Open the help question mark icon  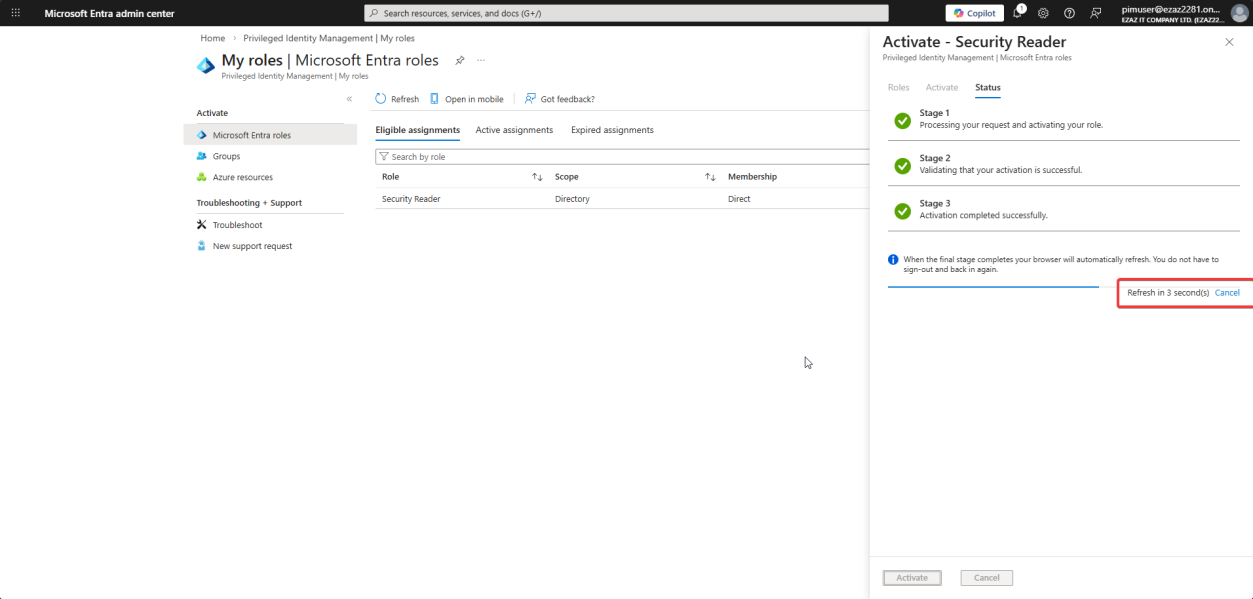(1069, 13)
